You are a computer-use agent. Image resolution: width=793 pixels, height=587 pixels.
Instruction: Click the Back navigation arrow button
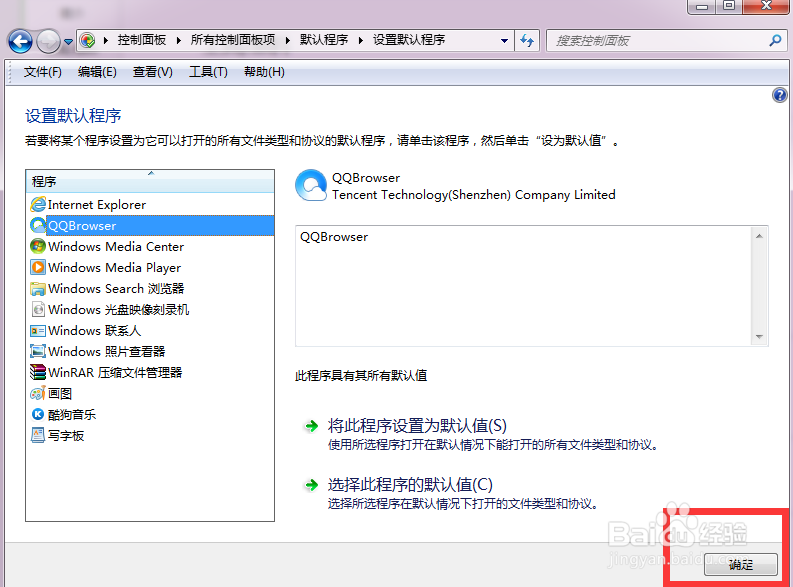(20, 41)
